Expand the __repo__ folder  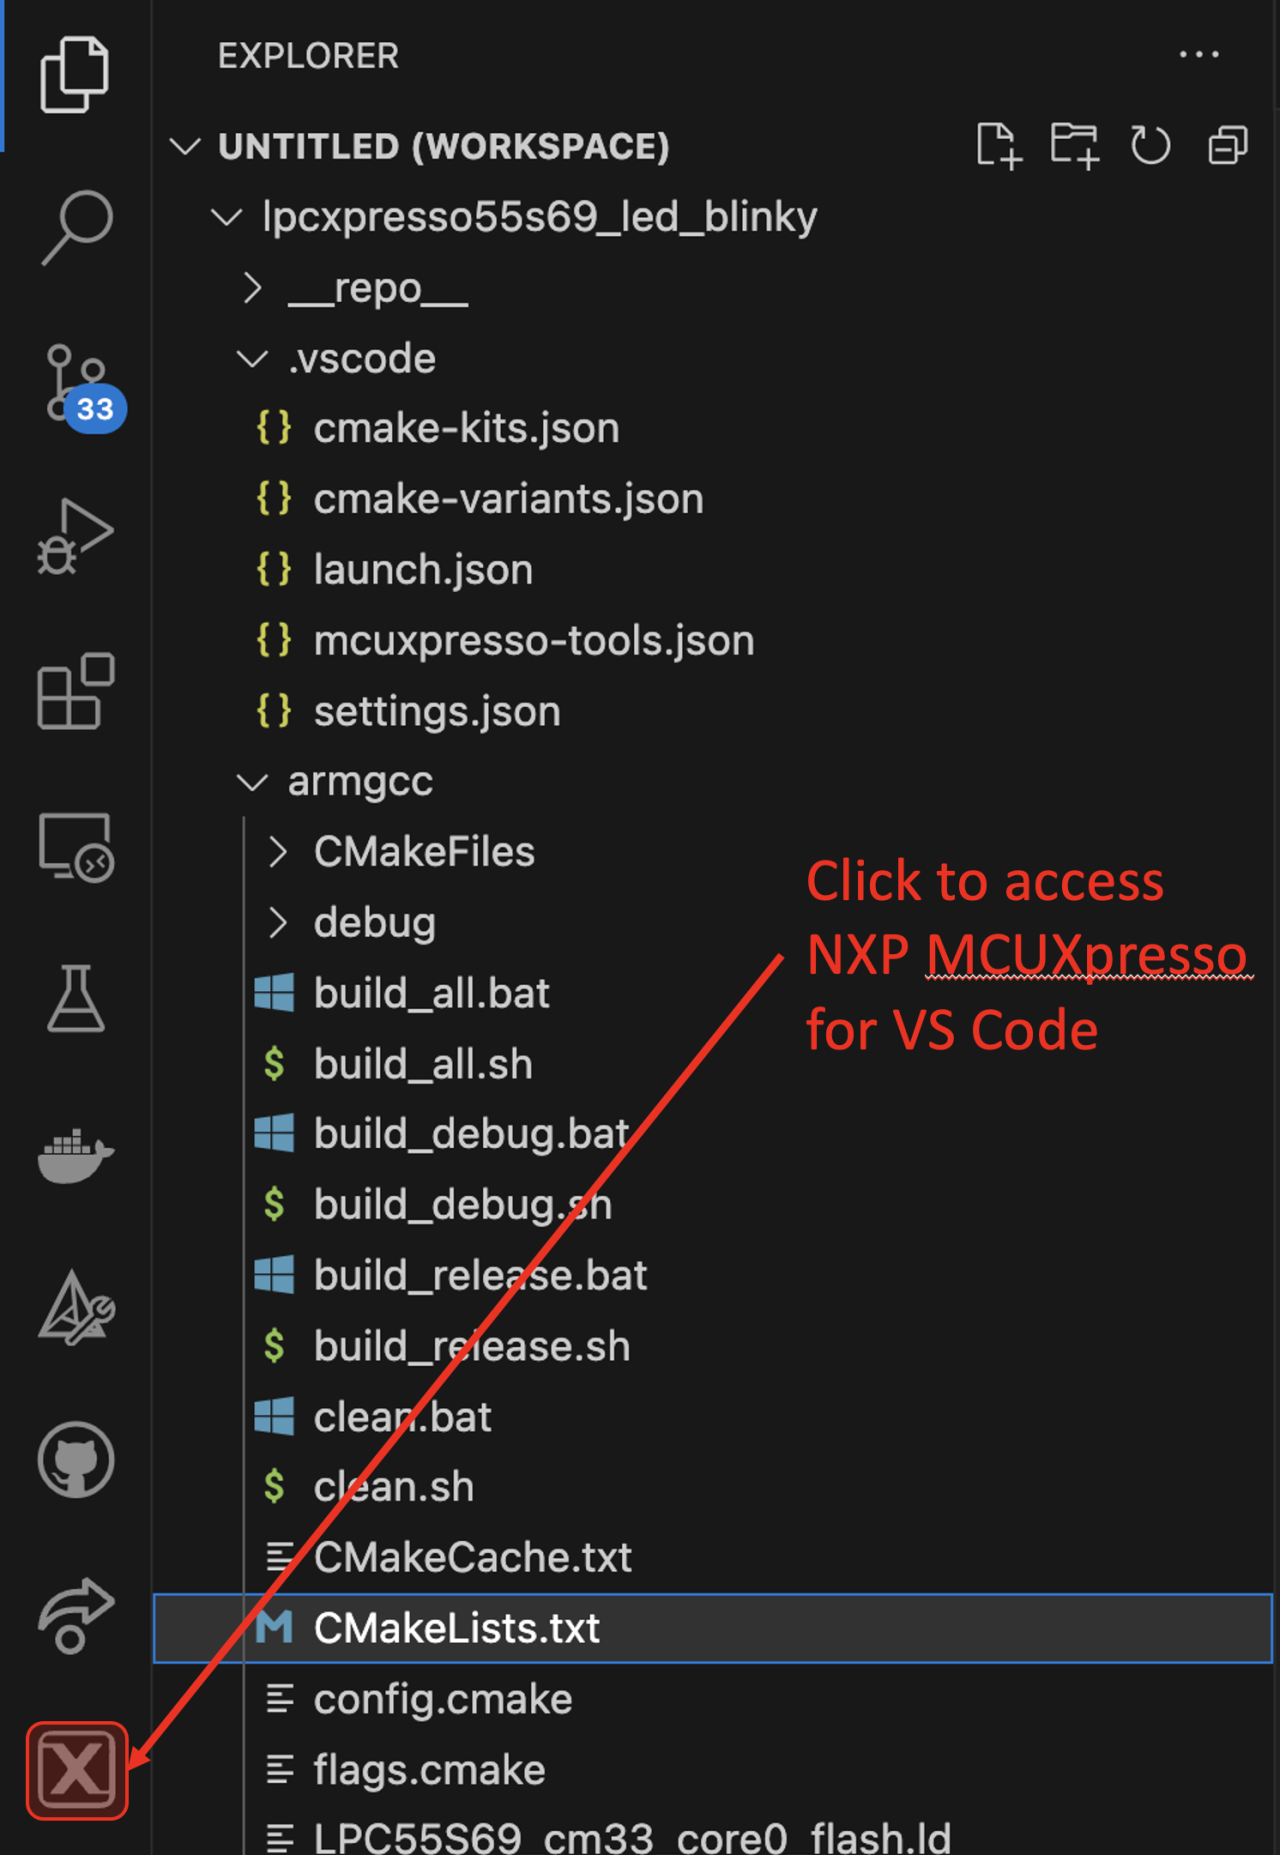tap(251, 288)
